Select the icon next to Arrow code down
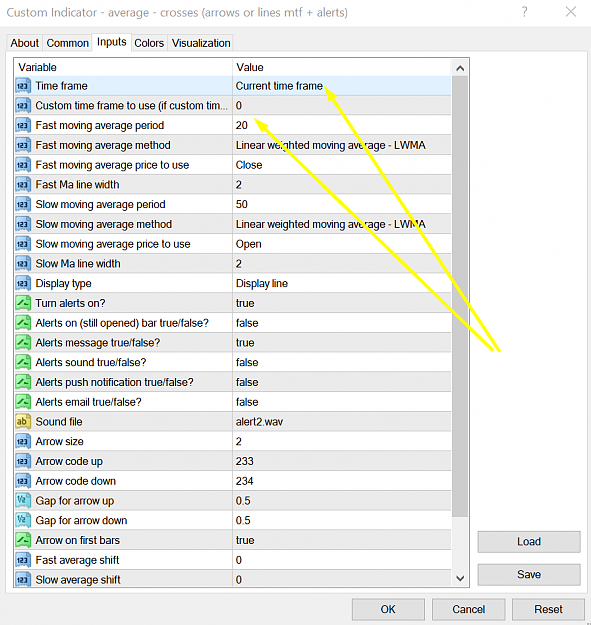The width and height of the screenshot is (591, 625). [x=23, y=481]
